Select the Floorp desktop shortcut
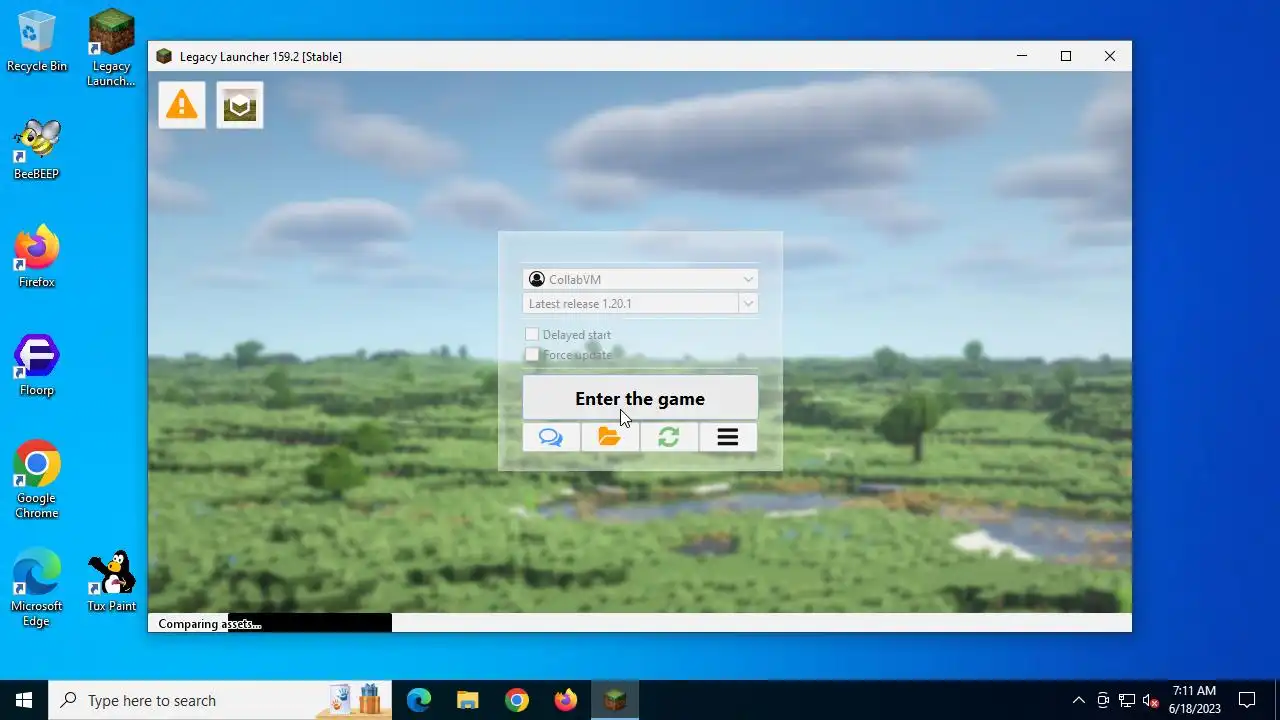This screenshot has width=1280, height=720. coord(37,366)
